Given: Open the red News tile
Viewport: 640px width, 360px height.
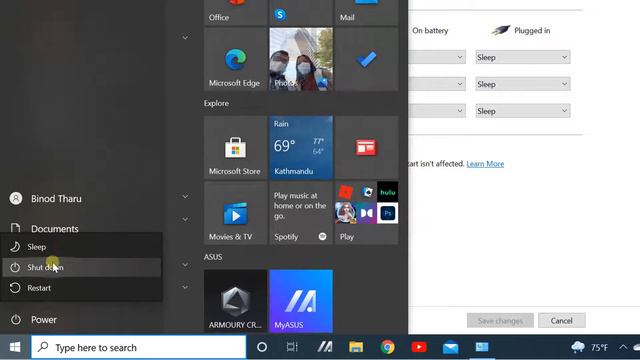Looking at the screenshot, I should (x=366, y=147).
